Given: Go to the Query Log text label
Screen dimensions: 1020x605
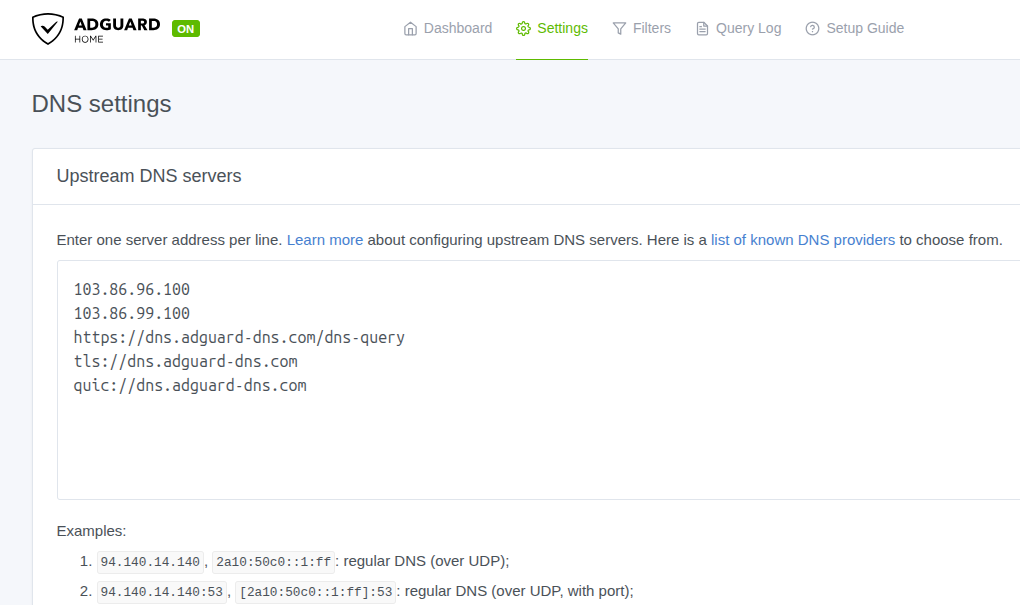Looking at the screenshot, I should click(x=748, y=29).
